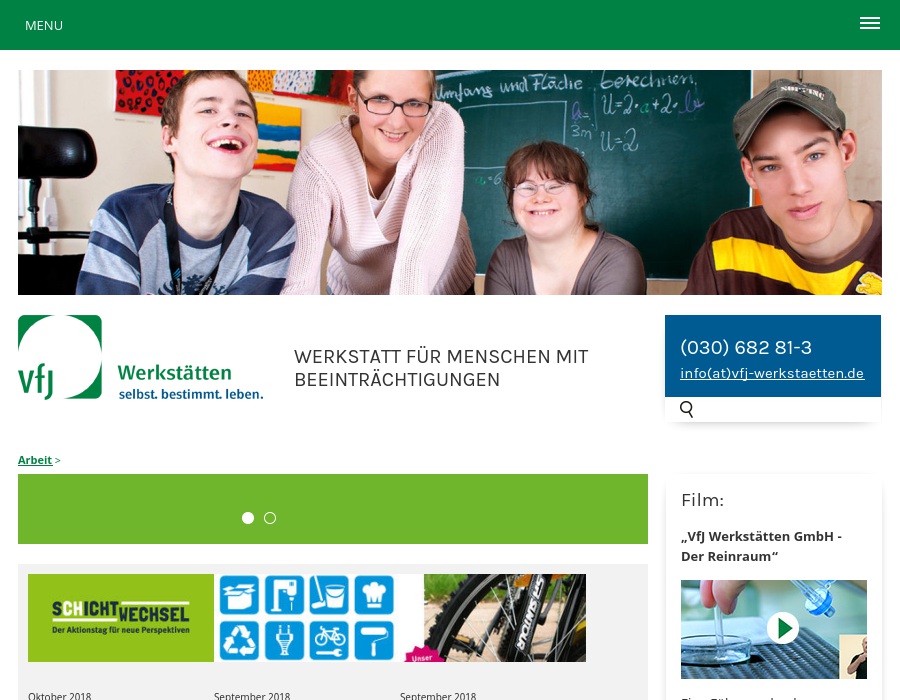Activate the second carousel indicator dot

click(270, 518)
